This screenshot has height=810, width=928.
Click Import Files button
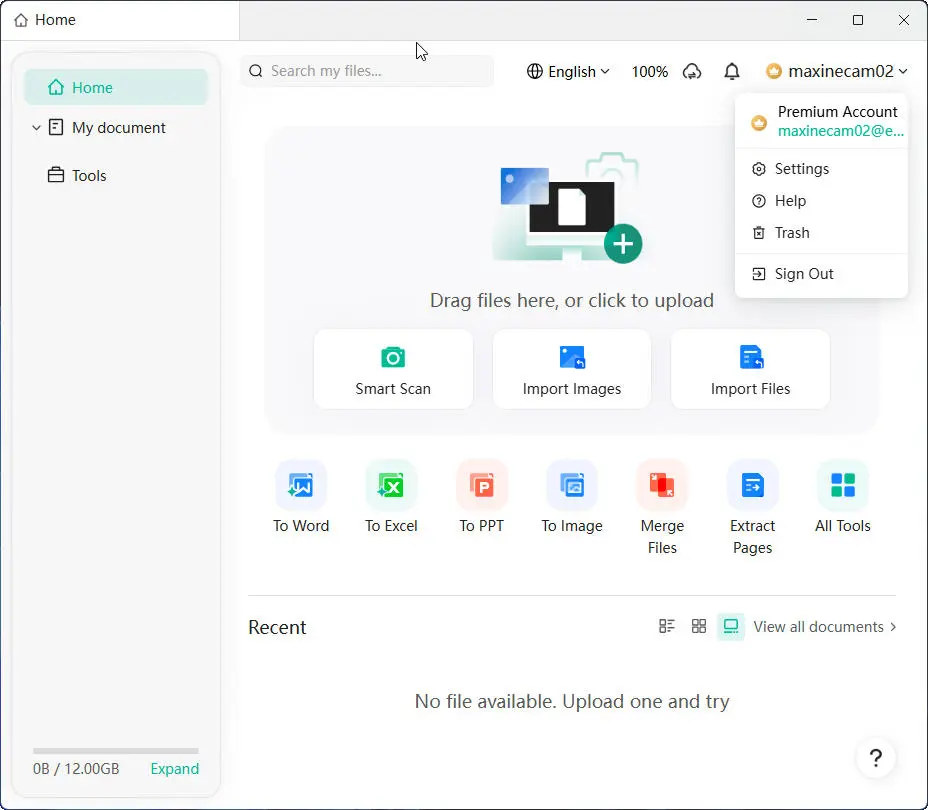point(750,370)
